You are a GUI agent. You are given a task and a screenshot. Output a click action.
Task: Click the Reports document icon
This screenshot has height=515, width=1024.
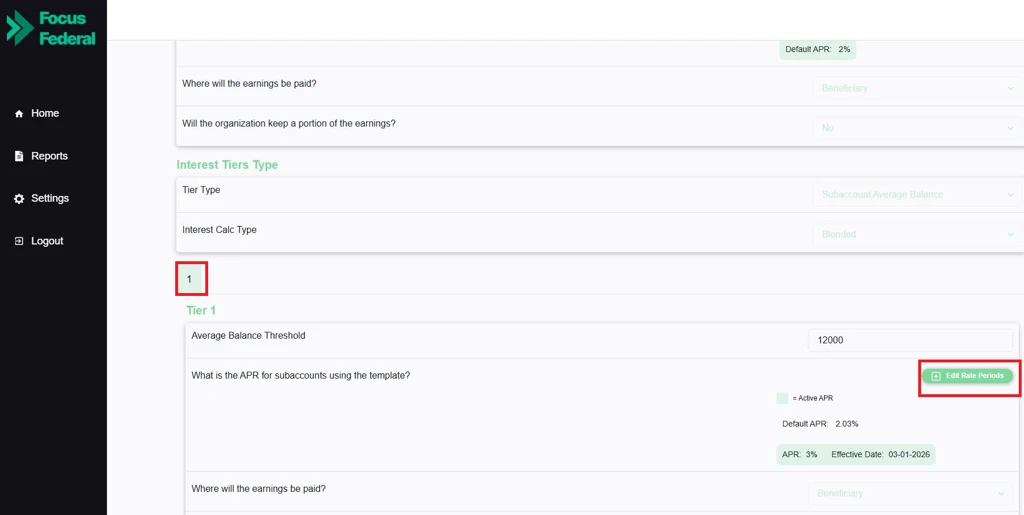click(x=19, y=156)
